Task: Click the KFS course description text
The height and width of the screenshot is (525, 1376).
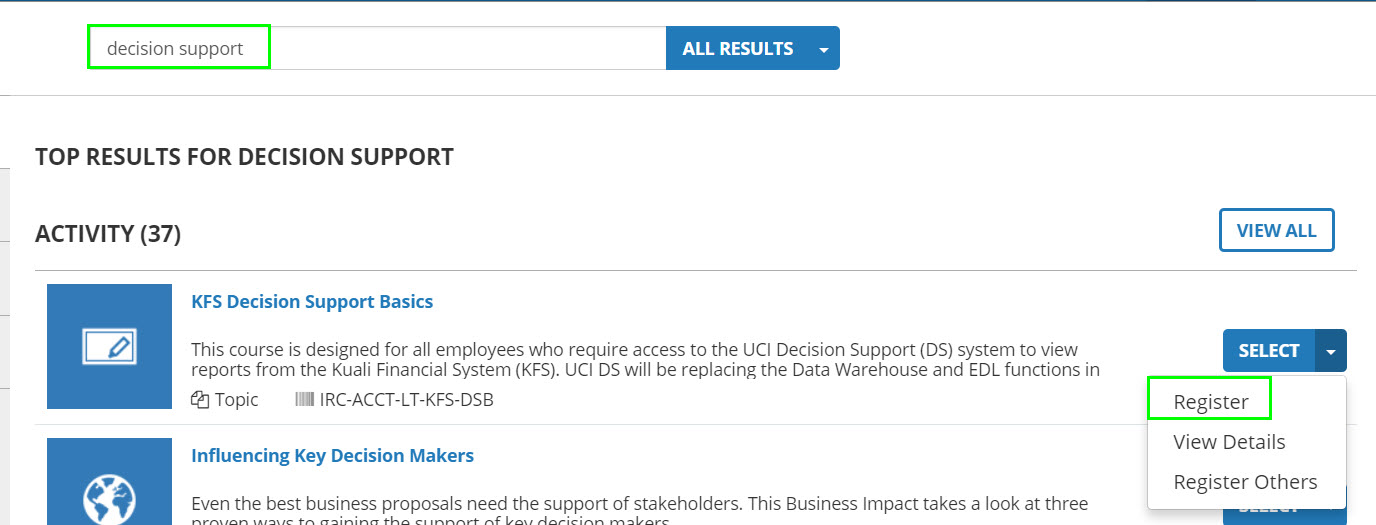Action: click(640, 360)
